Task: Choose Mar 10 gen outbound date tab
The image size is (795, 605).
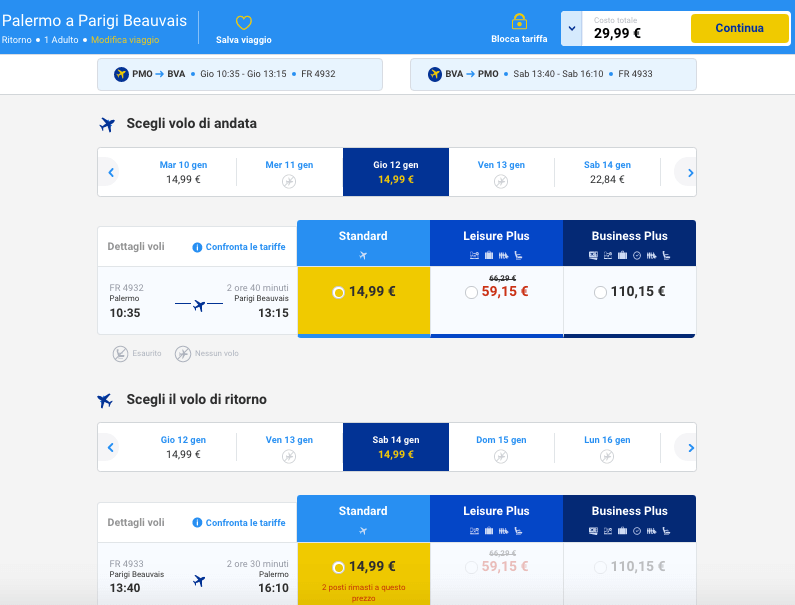Action: click(184, 172)
